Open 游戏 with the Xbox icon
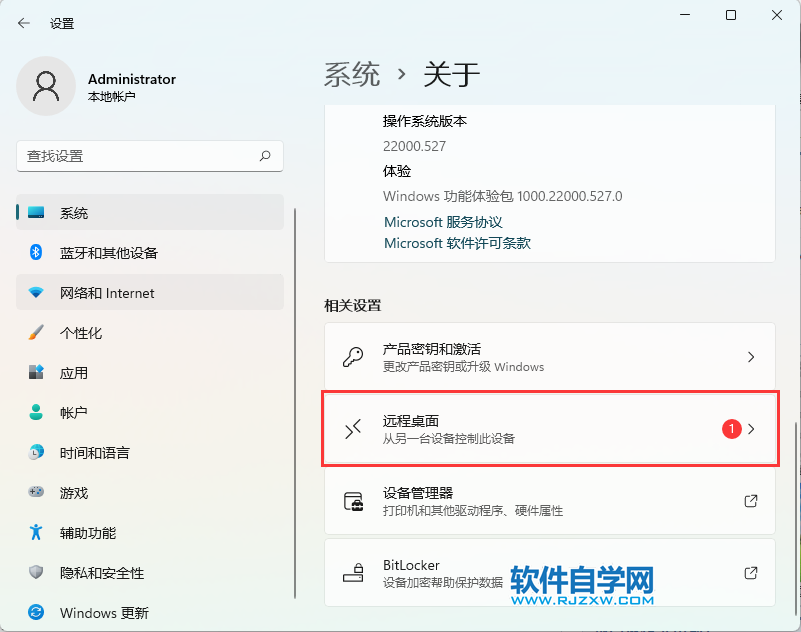The image size is (801, 632). click(35, 493)
